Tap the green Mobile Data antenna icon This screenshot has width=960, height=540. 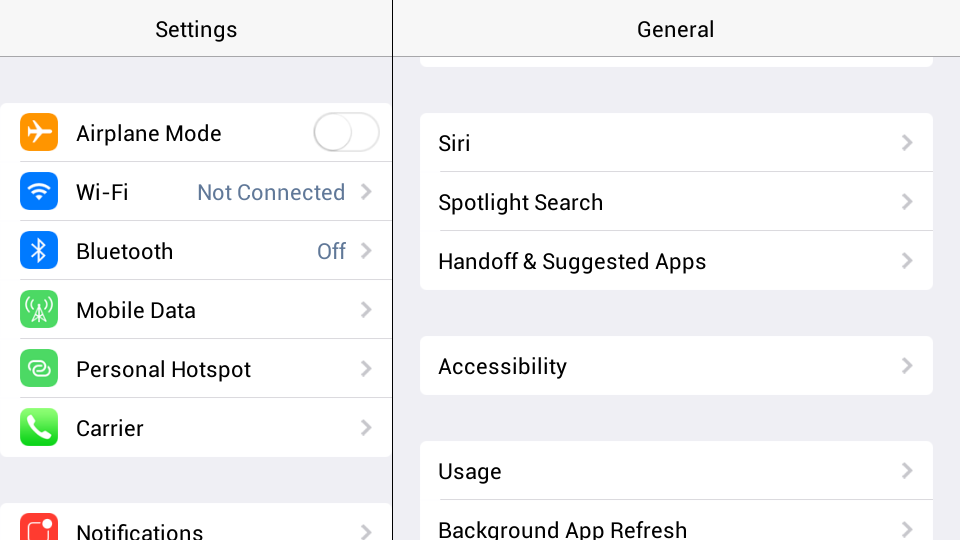39,309
